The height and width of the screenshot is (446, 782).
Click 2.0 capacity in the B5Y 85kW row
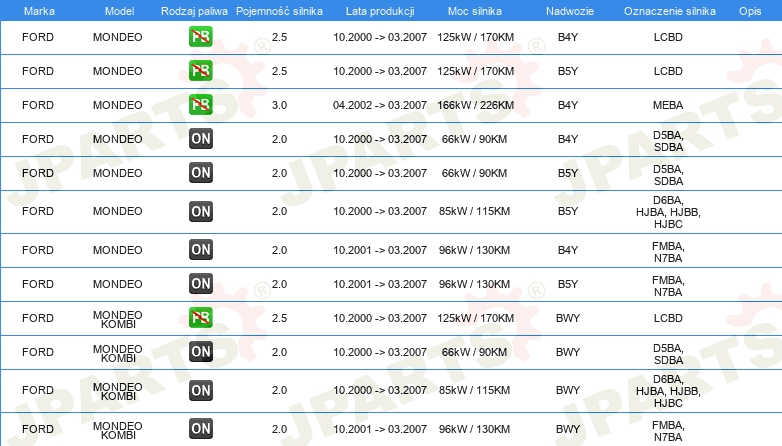pyautogui.click(x=279, y=212)
